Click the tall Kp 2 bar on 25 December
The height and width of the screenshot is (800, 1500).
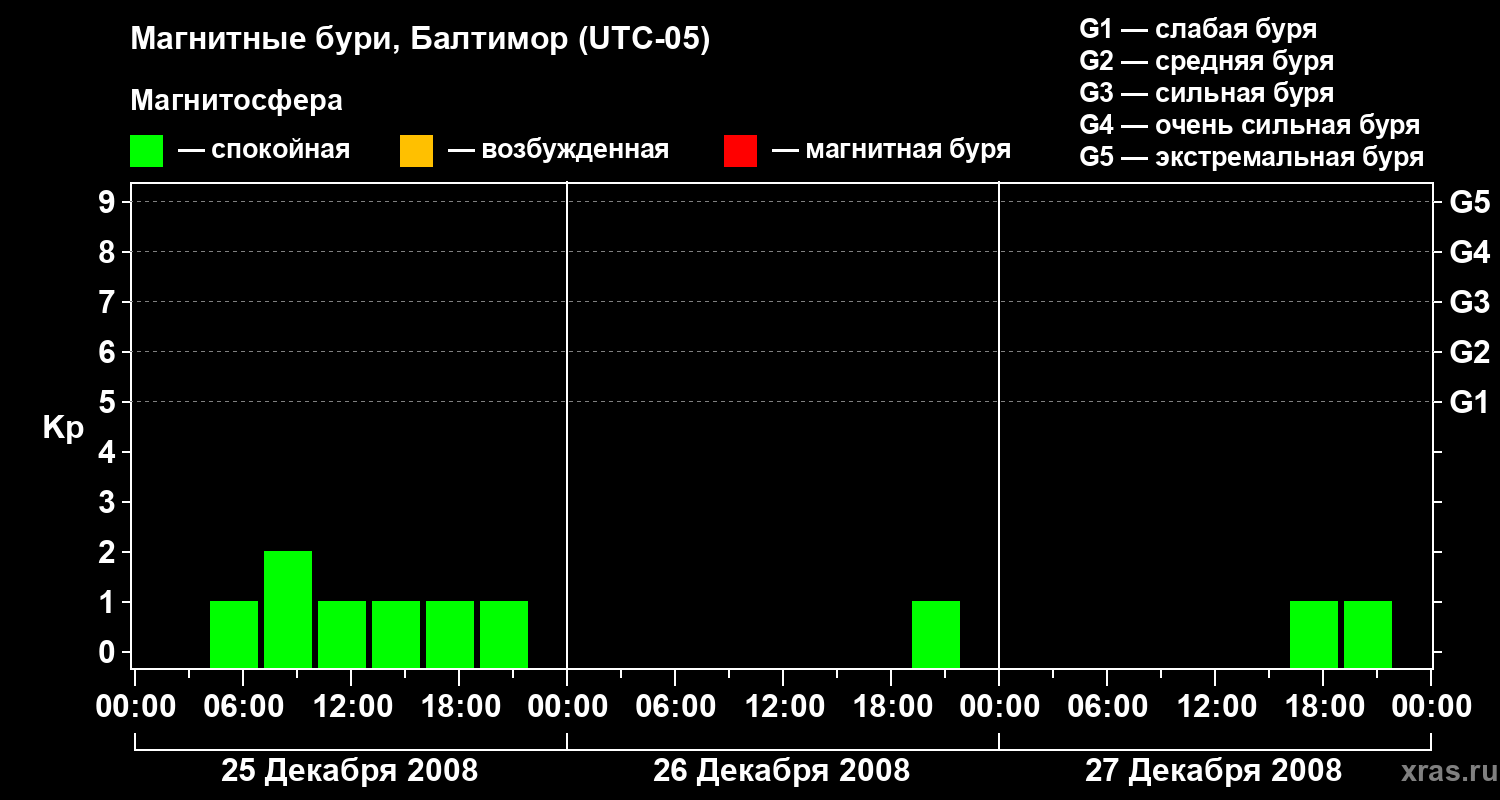click(288, 609)
